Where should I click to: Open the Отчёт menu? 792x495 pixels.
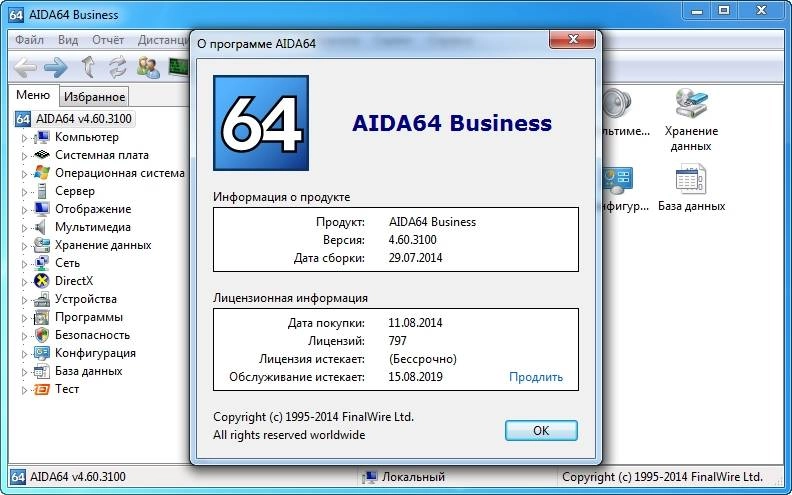point(108,39)
